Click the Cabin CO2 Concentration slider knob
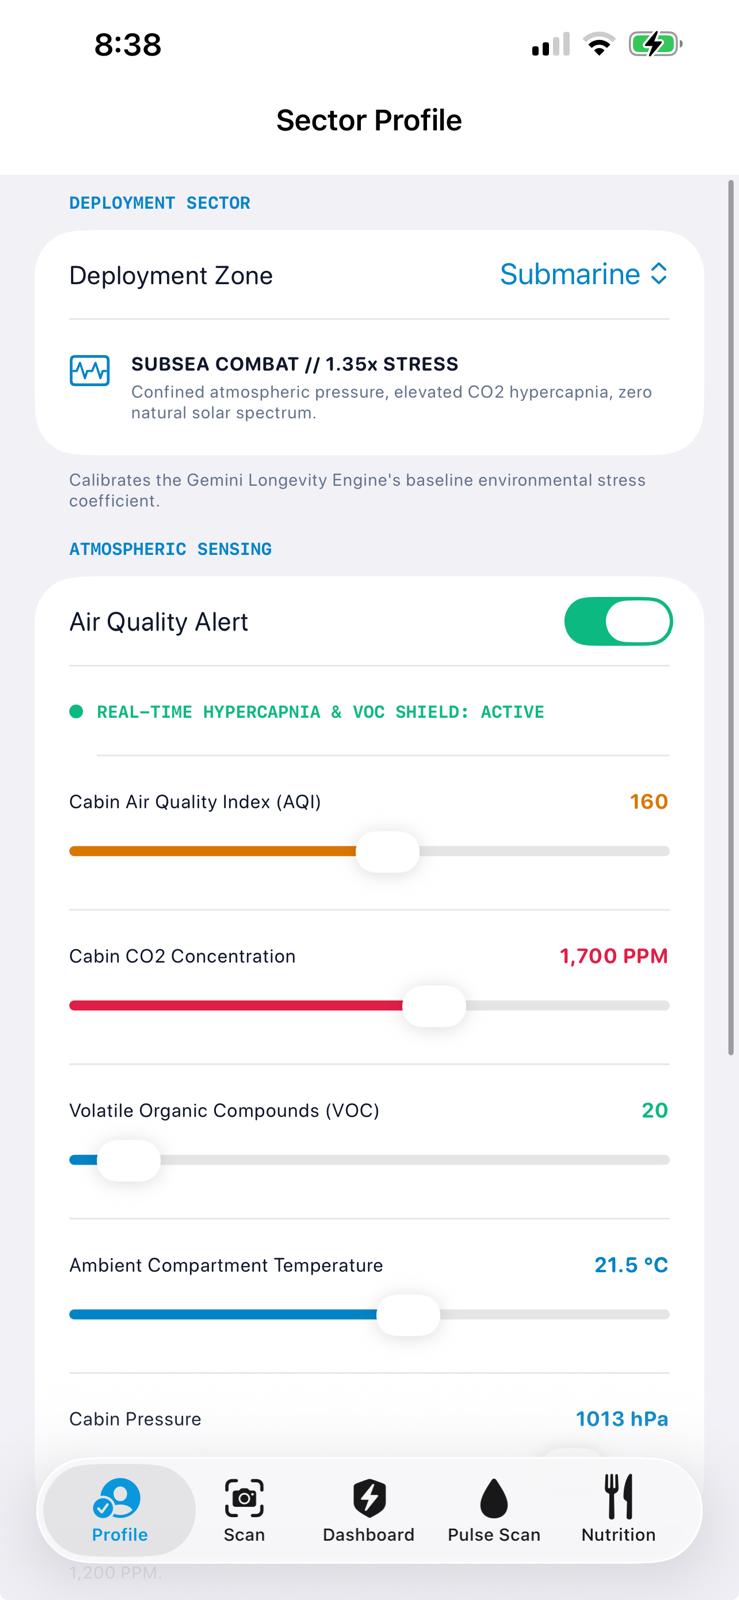The height and width of the screenshot is (1600, 739). [x=434, y=1006]
